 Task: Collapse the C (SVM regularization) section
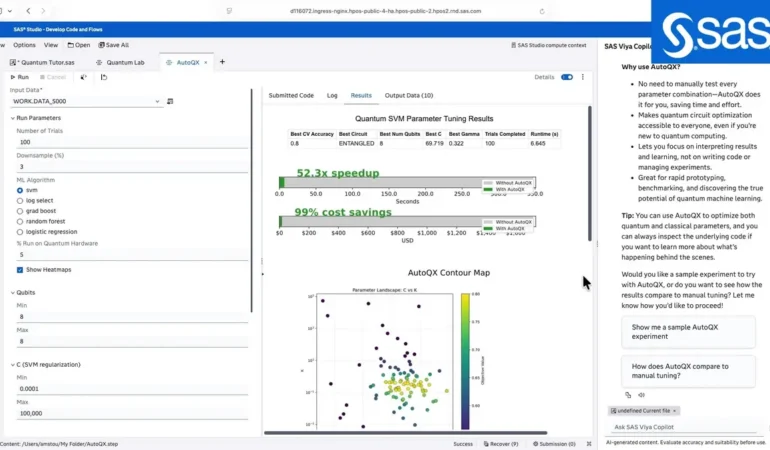[x=13, y=365]
